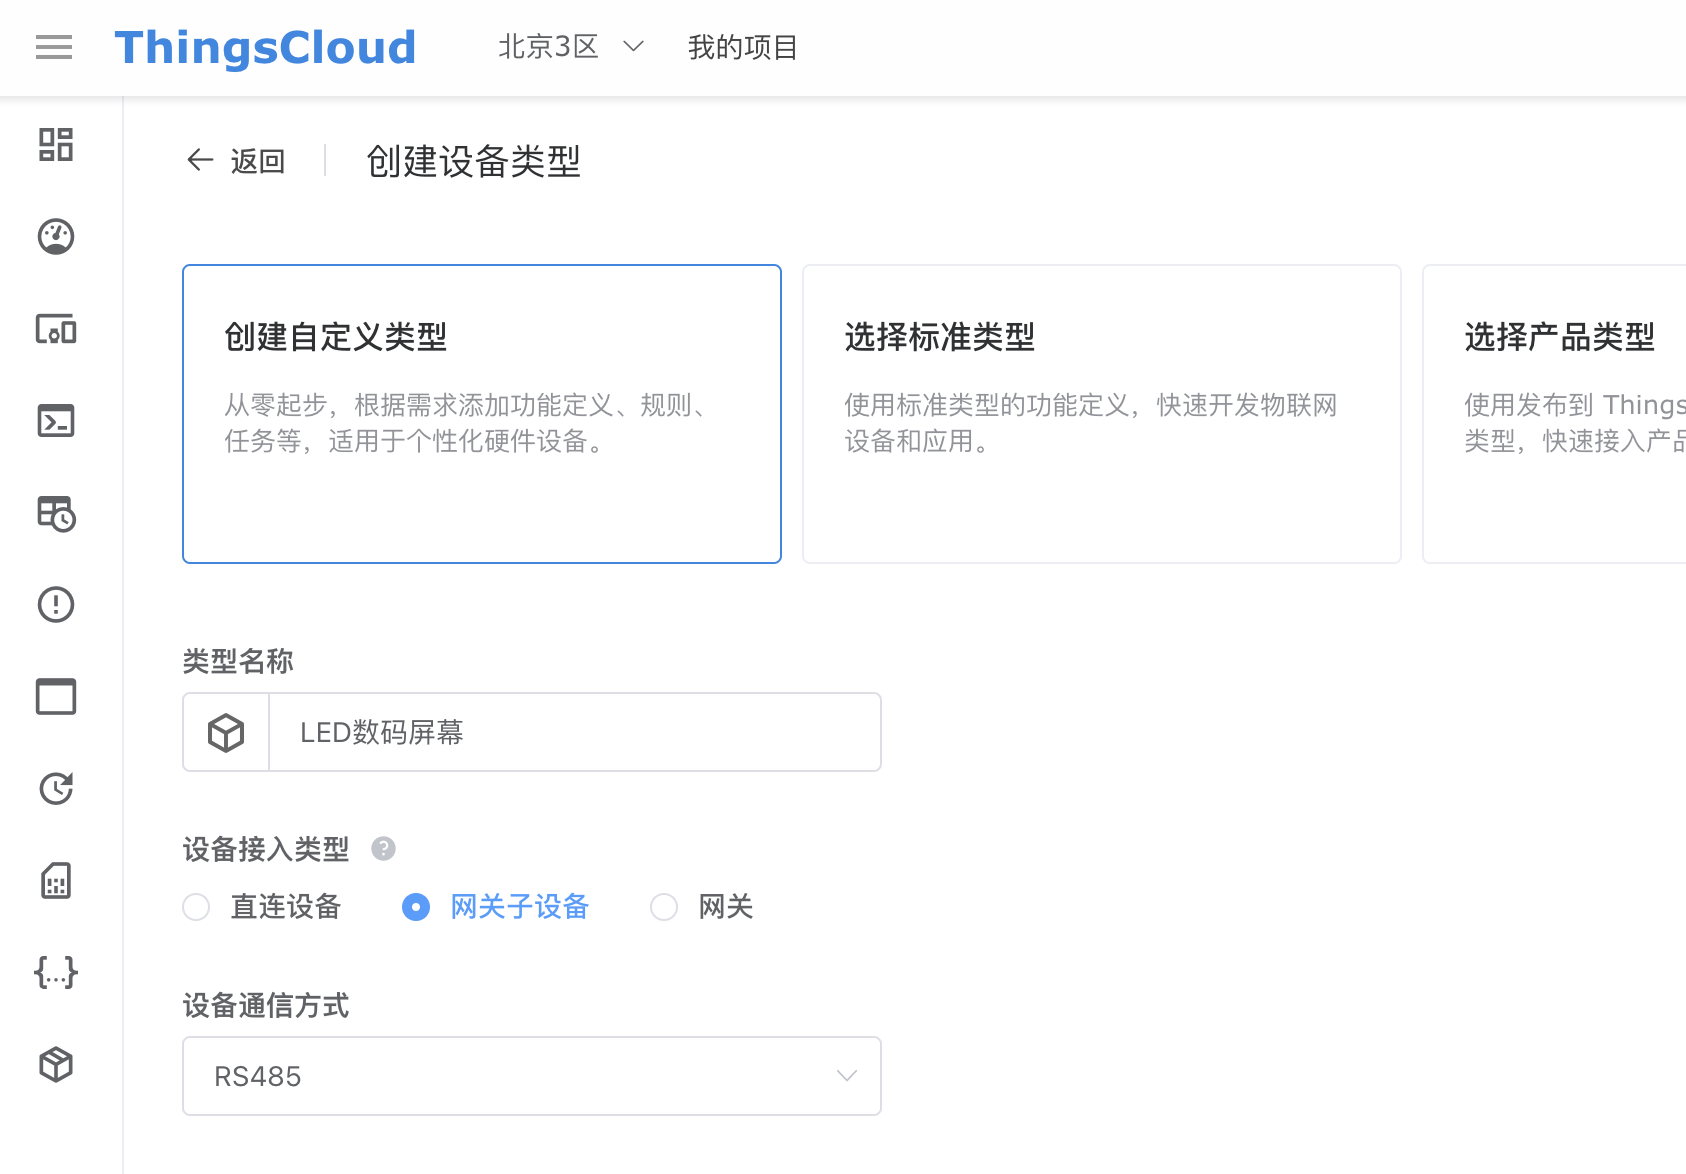Screen dimensions: 1686x1174
Task: Open the window application sidebar icon
Action: coord(56,696)
